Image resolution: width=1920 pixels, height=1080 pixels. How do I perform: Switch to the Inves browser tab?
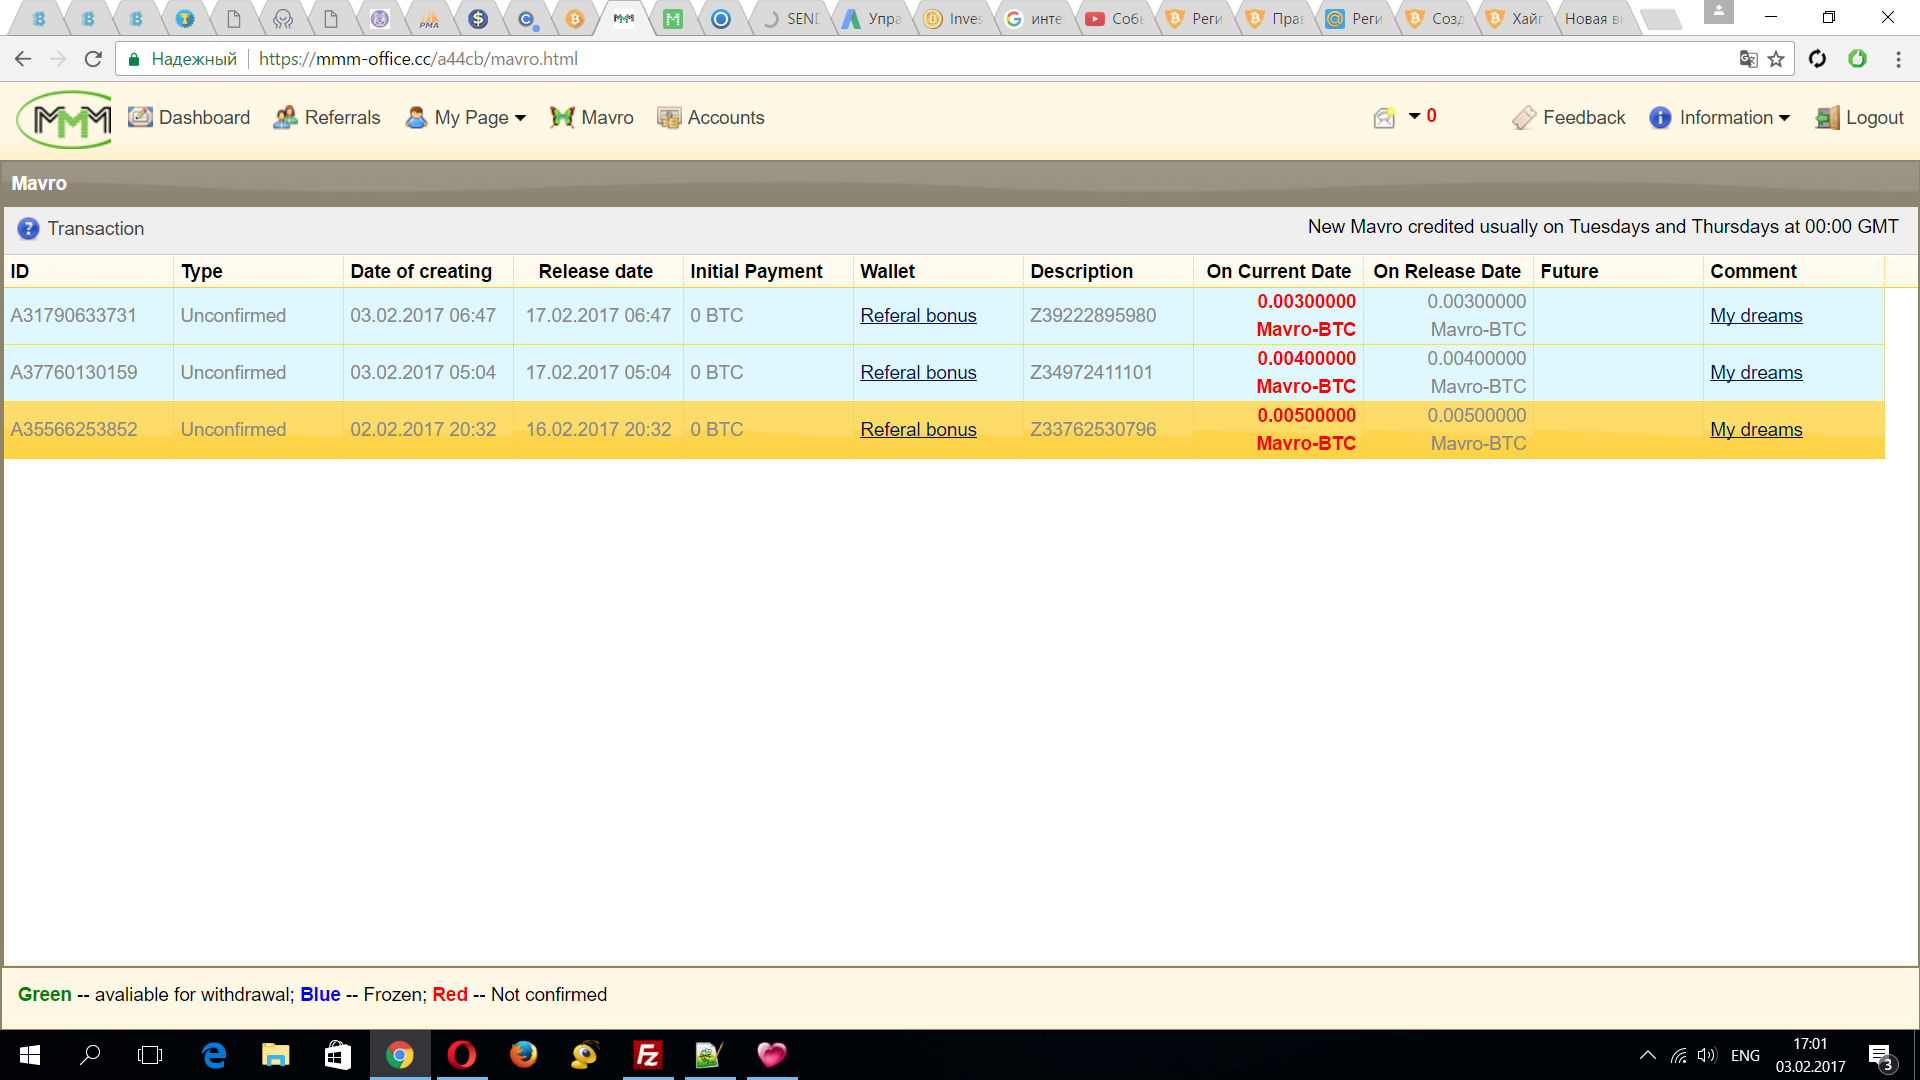(954, 19)
